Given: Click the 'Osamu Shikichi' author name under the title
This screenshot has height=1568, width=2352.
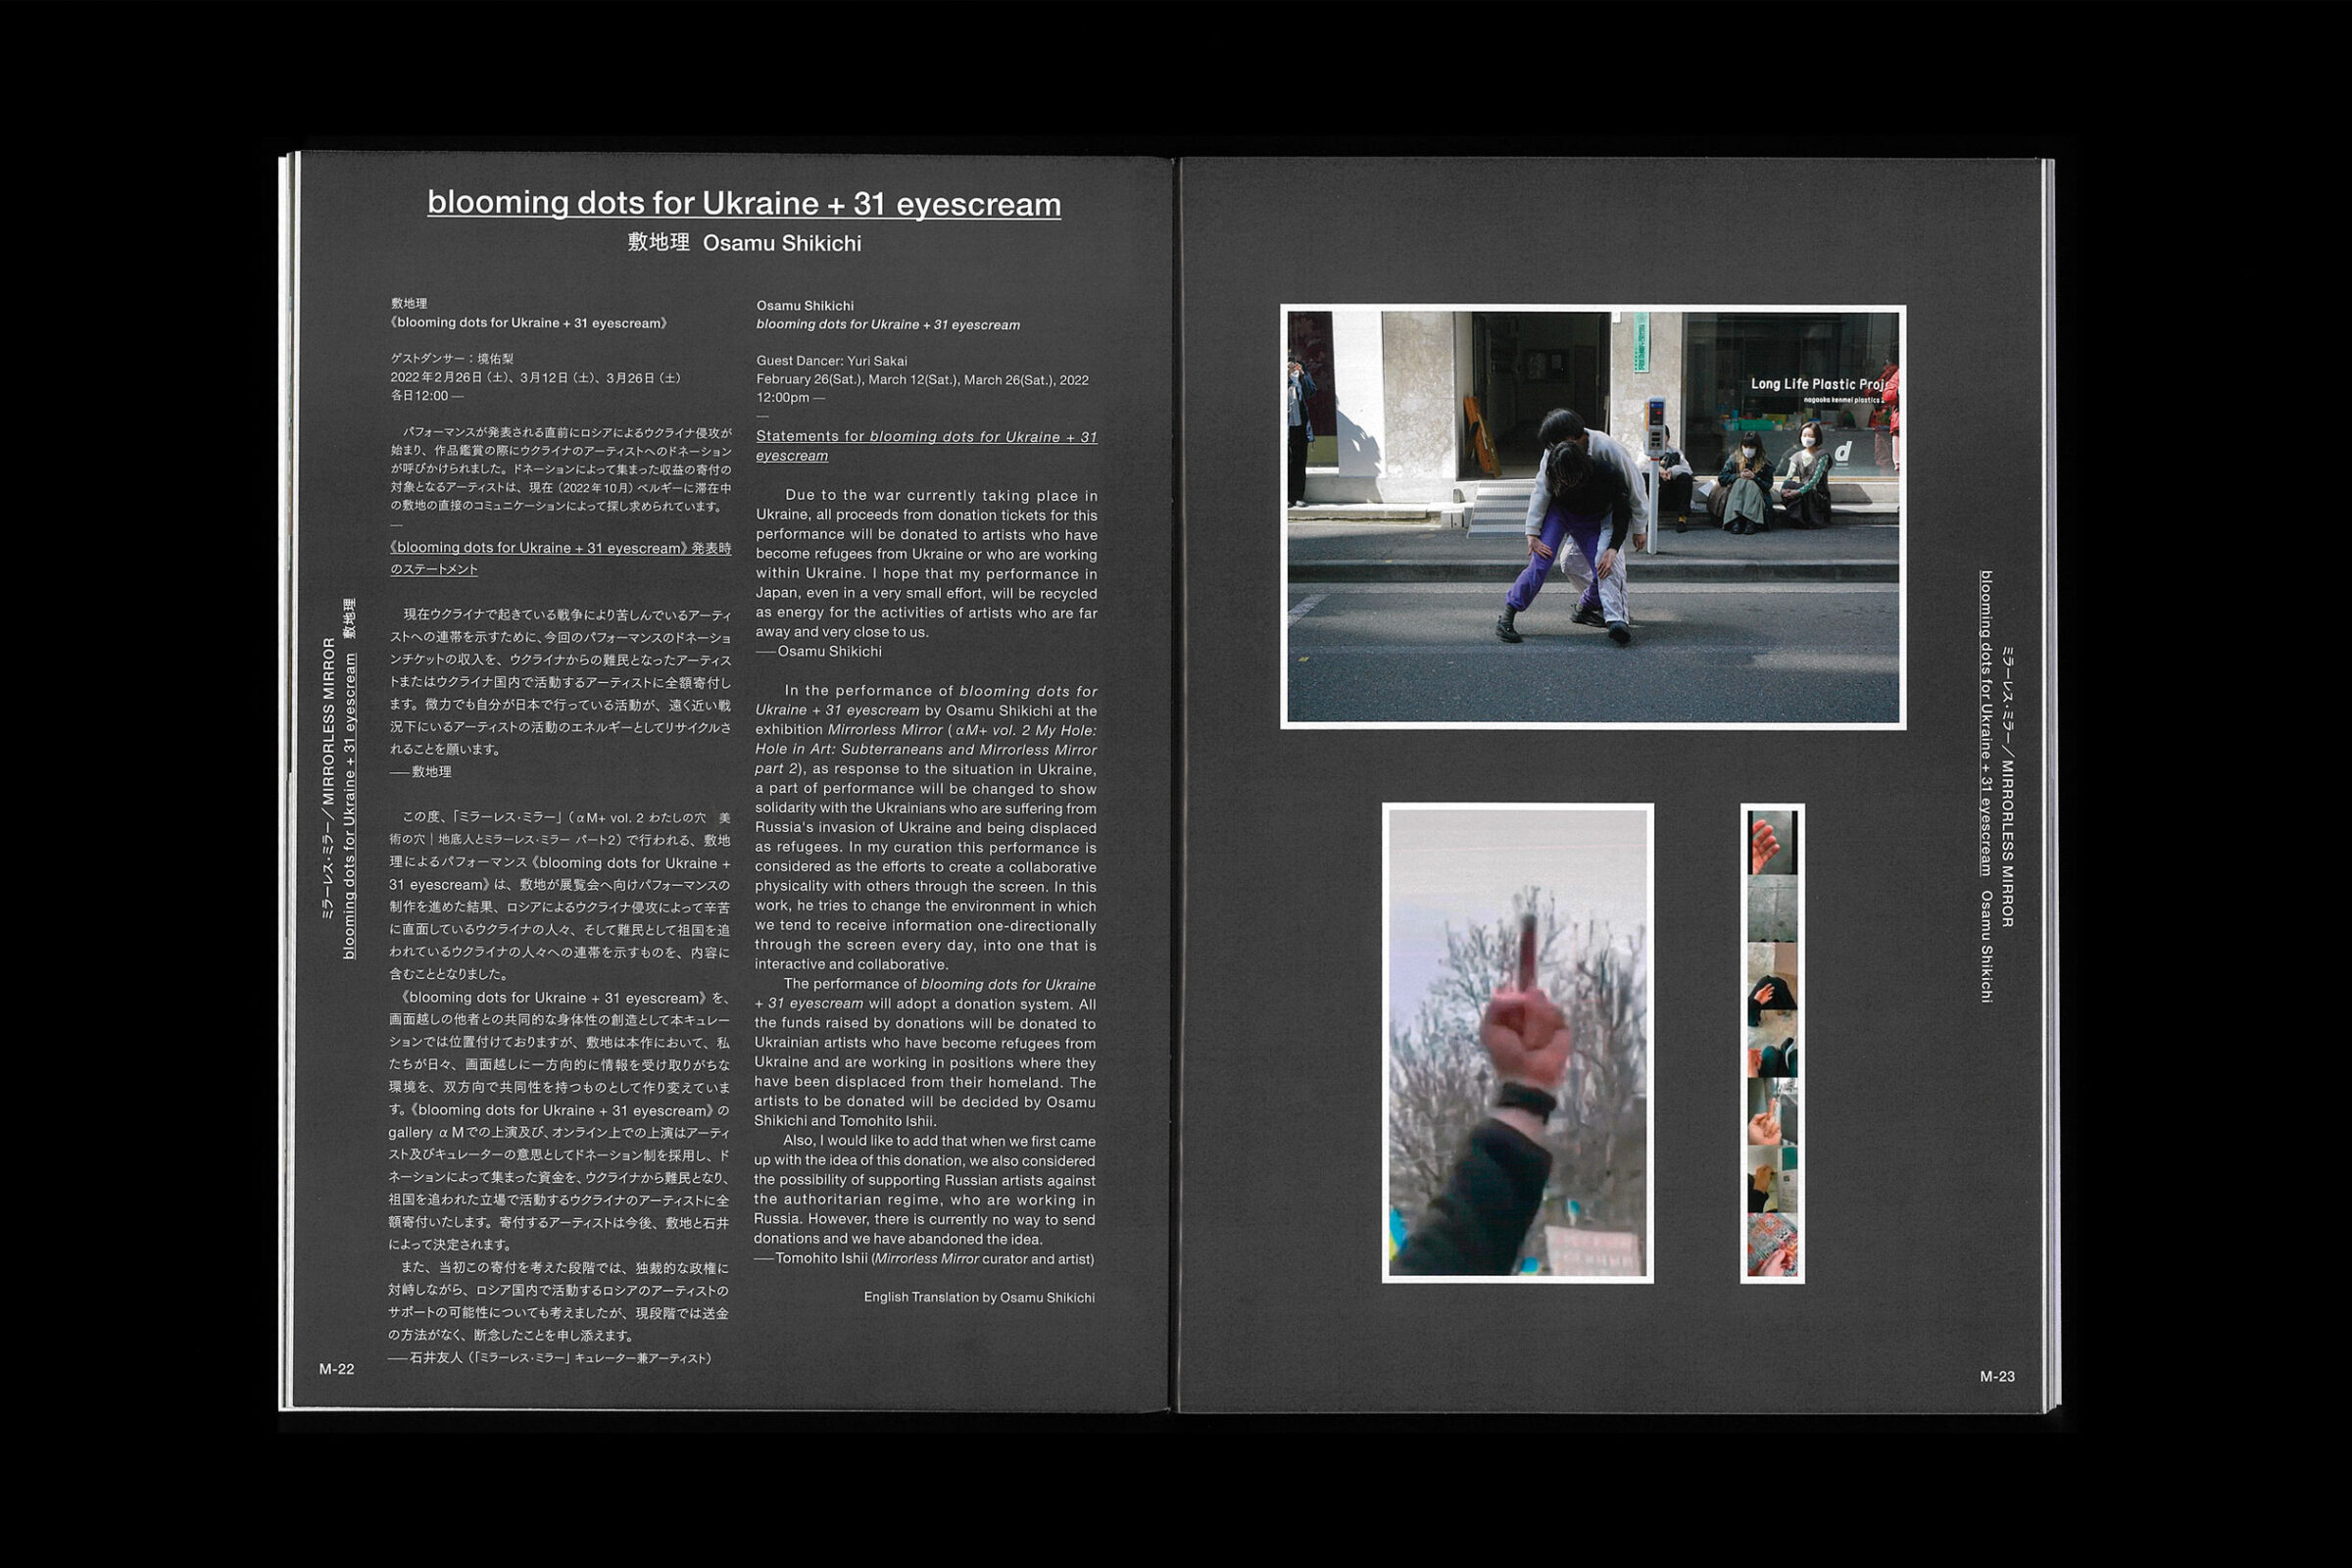Looking at the screenshot, I should (781, 243).
